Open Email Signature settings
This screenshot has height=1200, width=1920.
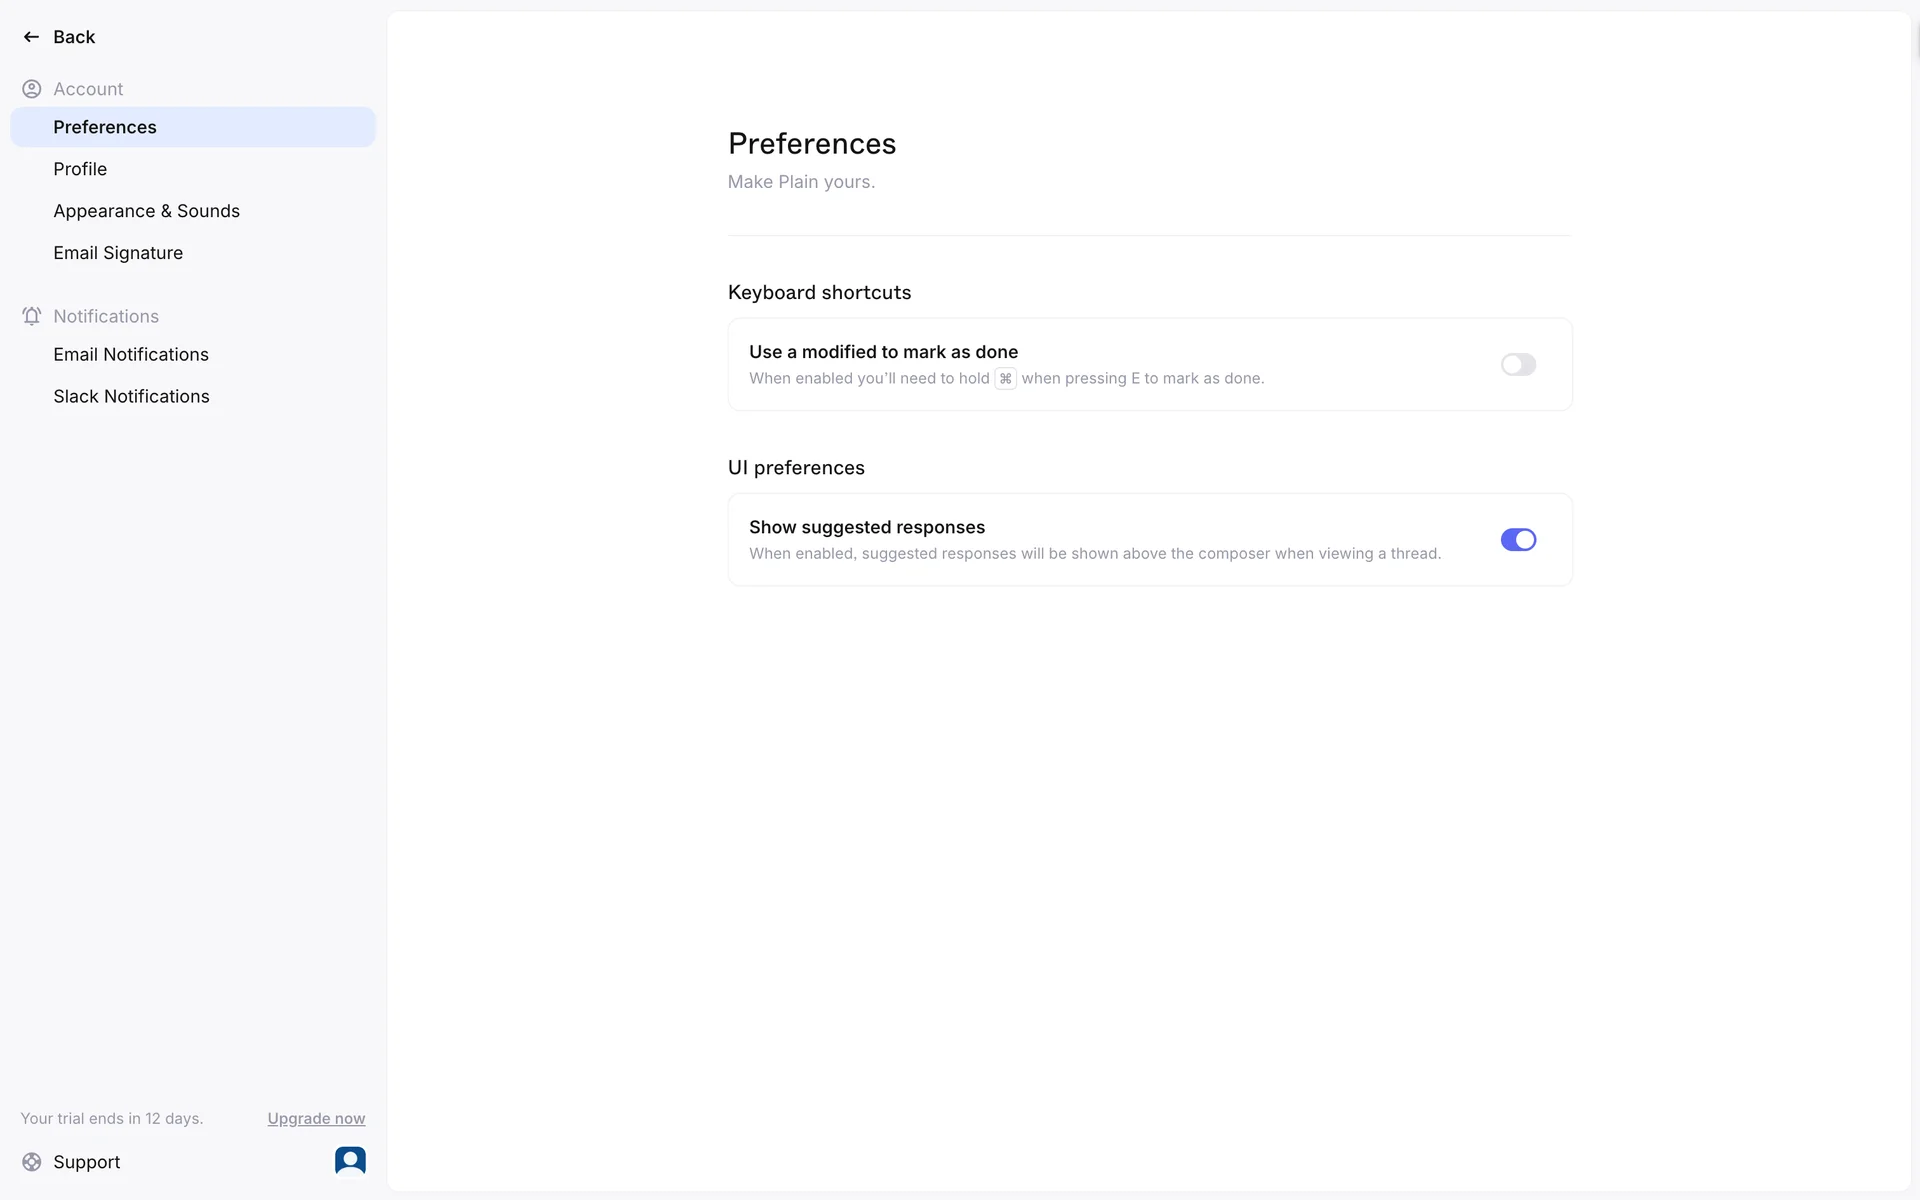118,253
